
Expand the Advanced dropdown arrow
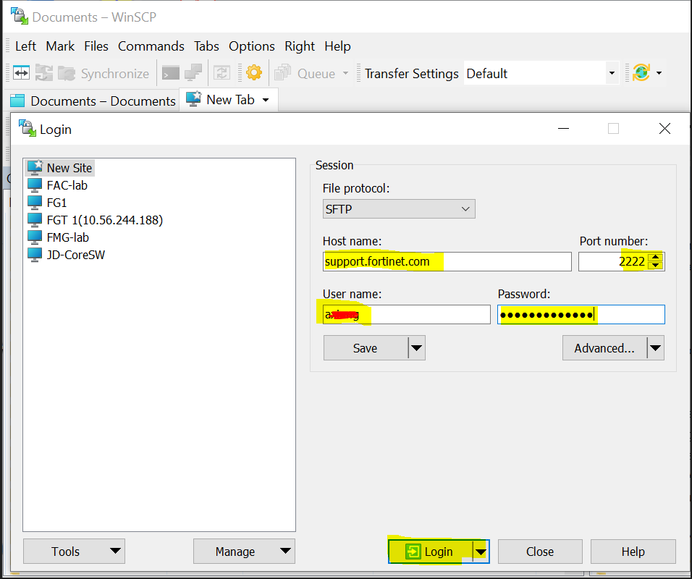(x=656, y=348)
